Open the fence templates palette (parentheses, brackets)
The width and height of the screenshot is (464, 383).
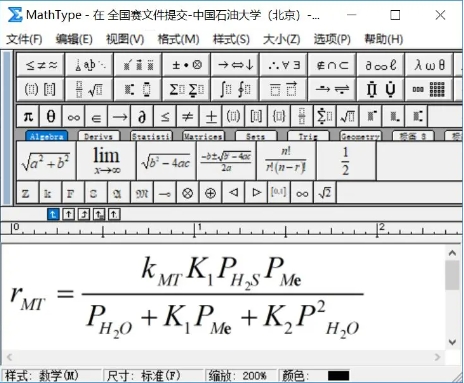click(41, 89)
